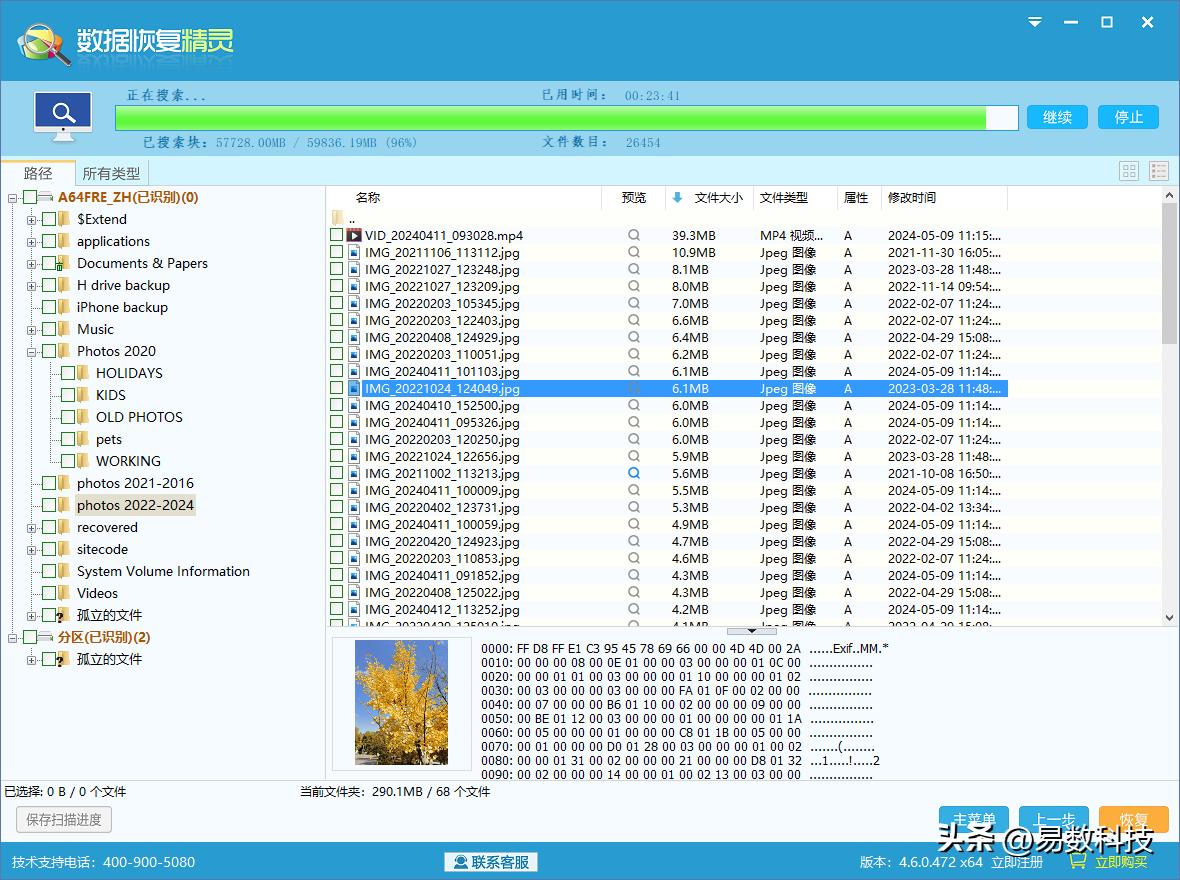The image size is (1180, 880).
Task: Switch to the 路径 tab
Action: (38, 173)
